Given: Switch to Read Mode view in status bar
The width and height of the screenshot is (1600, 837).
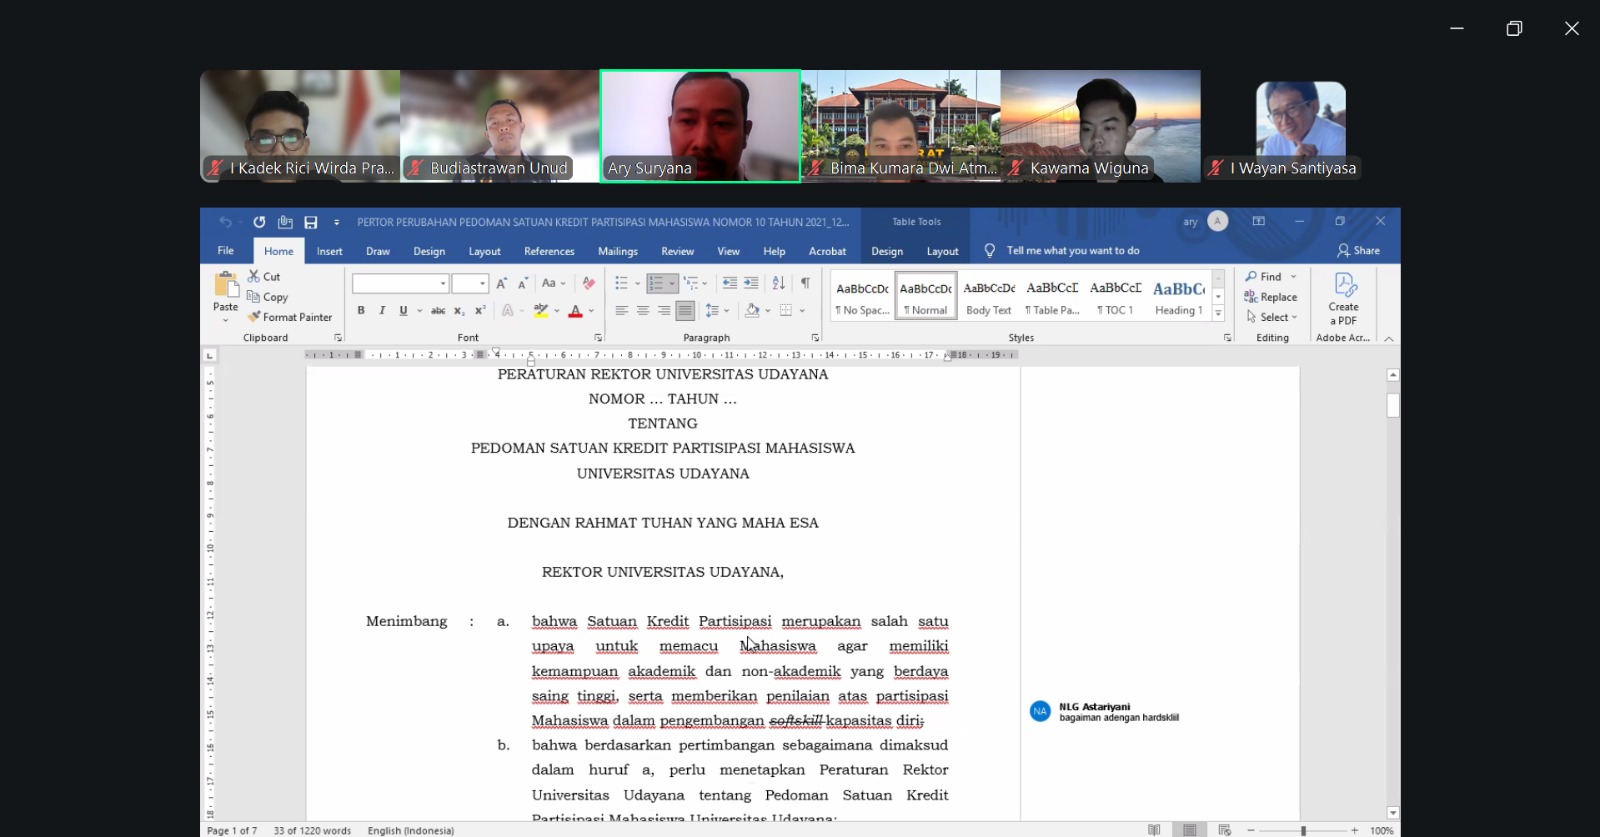Looking at the screenshot, I should click(x=1154, y=830).
